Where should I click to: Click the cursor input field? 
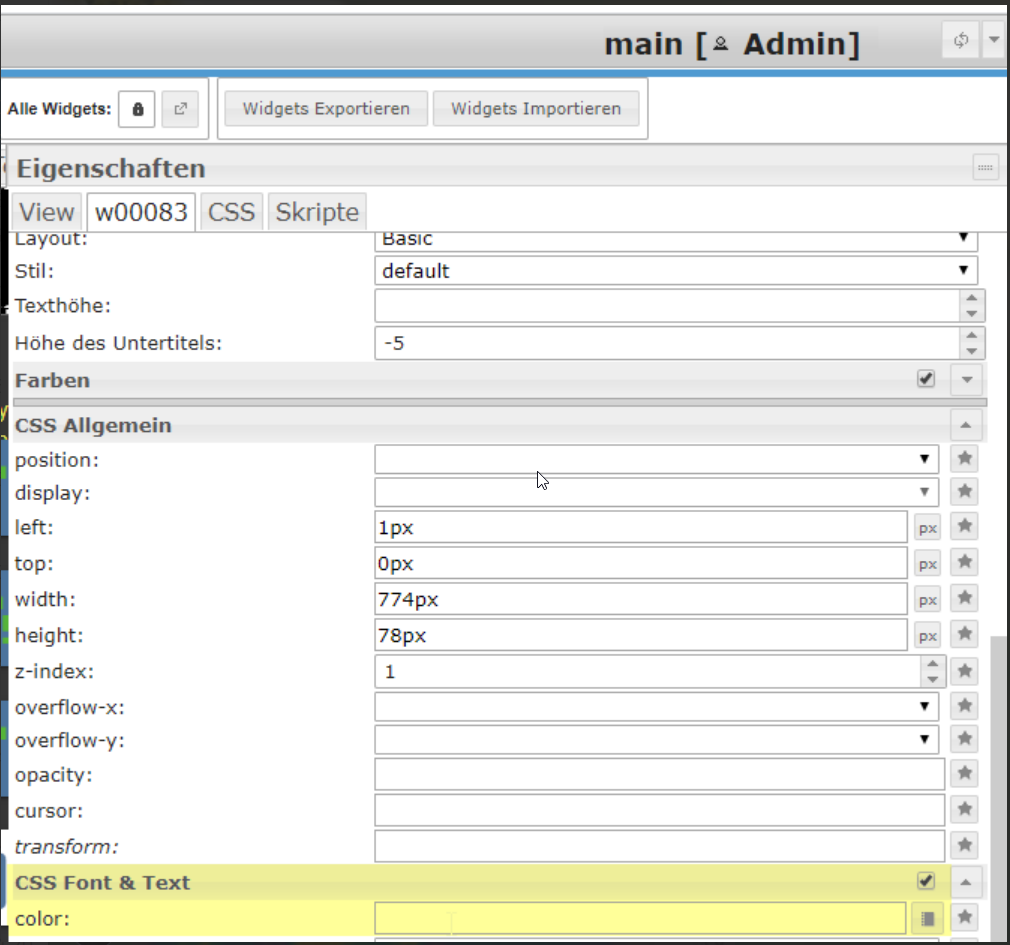pos(660,810)
